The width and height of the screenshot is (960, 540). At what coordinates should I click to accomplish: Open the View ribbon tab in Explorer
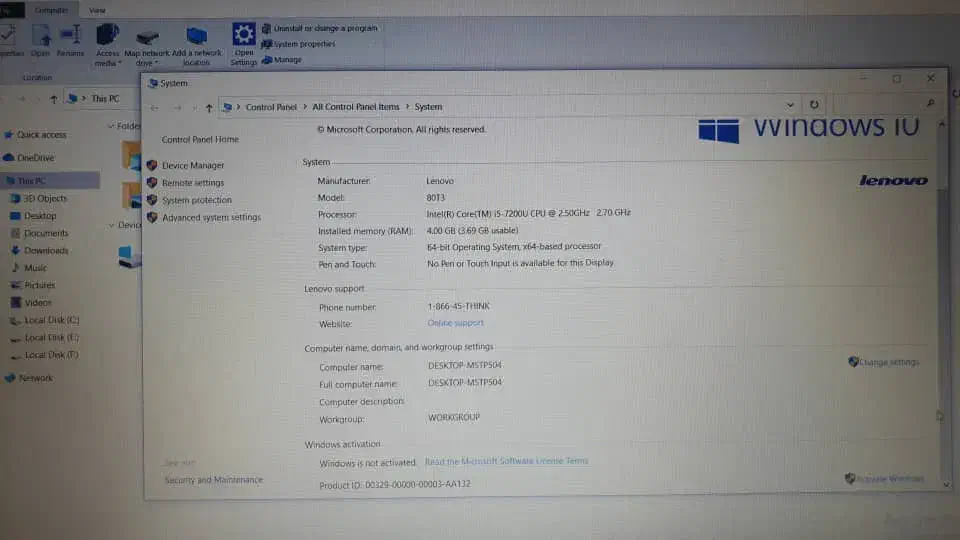97,10
